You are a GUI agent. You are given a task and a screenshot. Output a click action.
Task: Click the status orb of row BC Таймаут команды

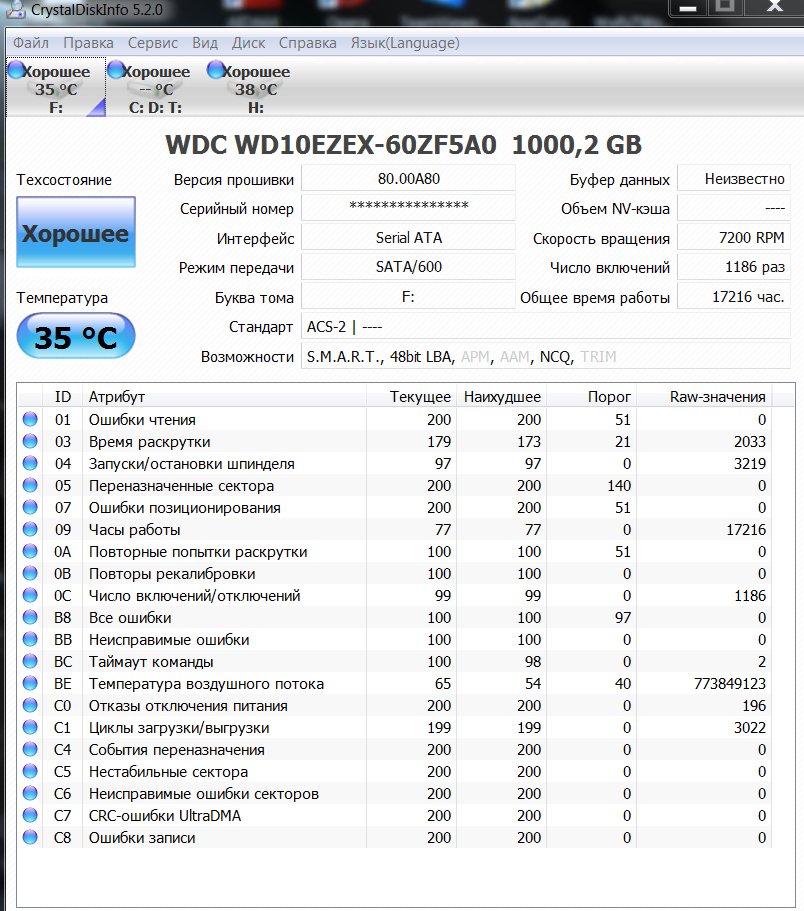tap(30, 661)
